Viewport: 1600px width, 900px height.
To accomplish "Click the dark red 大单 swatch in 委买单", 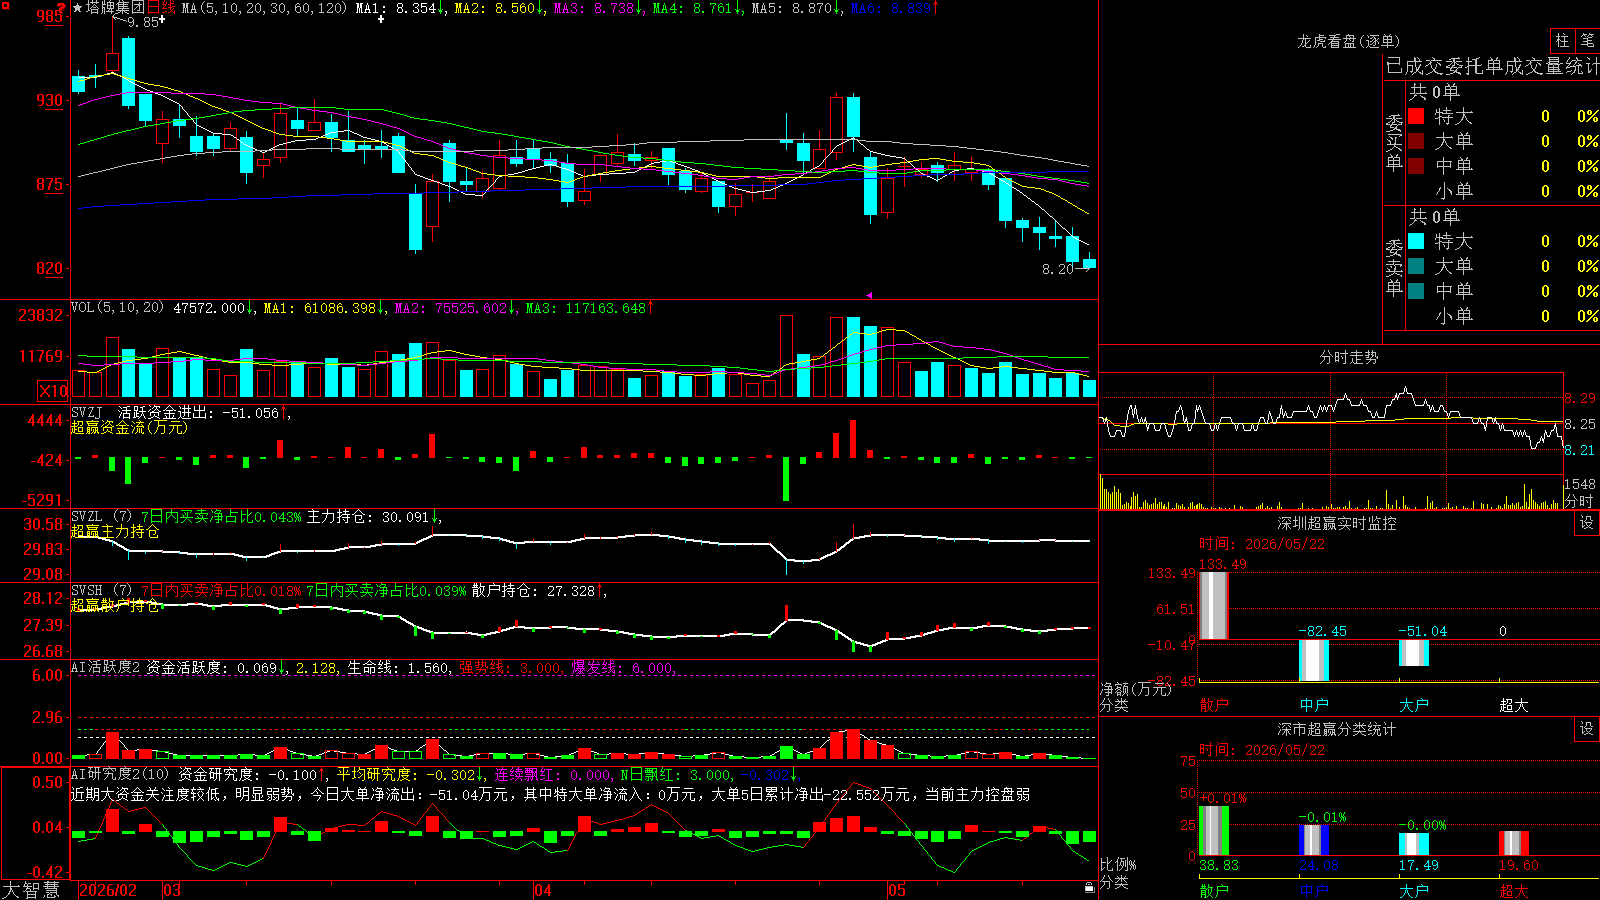I will (1416, 141).
